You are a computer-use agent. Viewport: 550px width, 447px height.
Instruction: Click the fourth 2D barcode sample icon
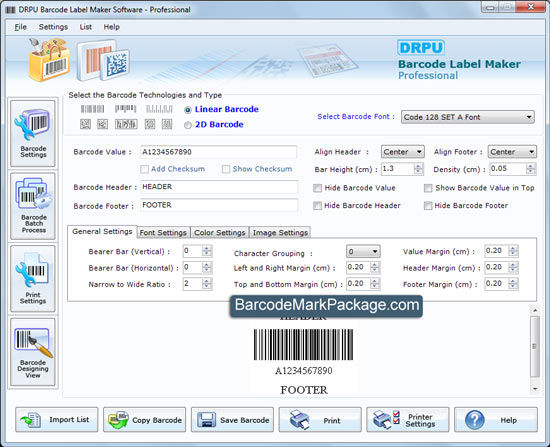click(x=150, y=124)
